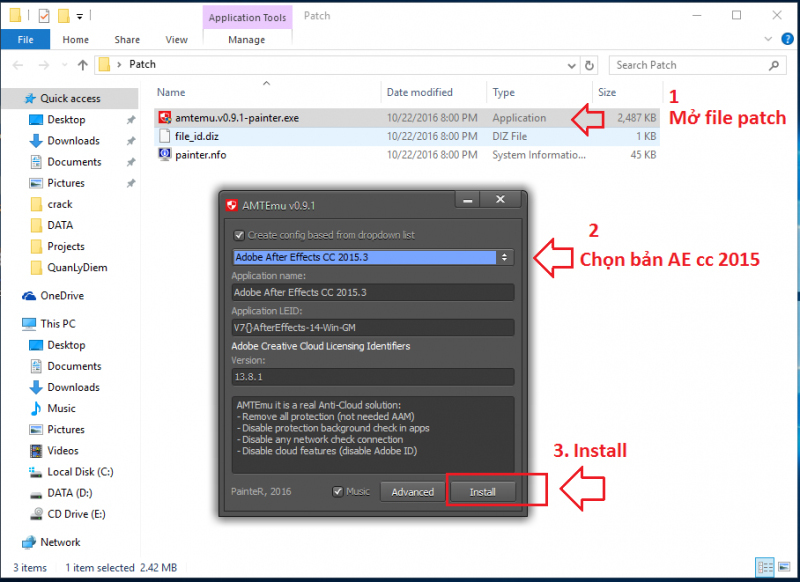Screen dimensions: 800x582
Task: Open the File menu tab
Action: 26,39
